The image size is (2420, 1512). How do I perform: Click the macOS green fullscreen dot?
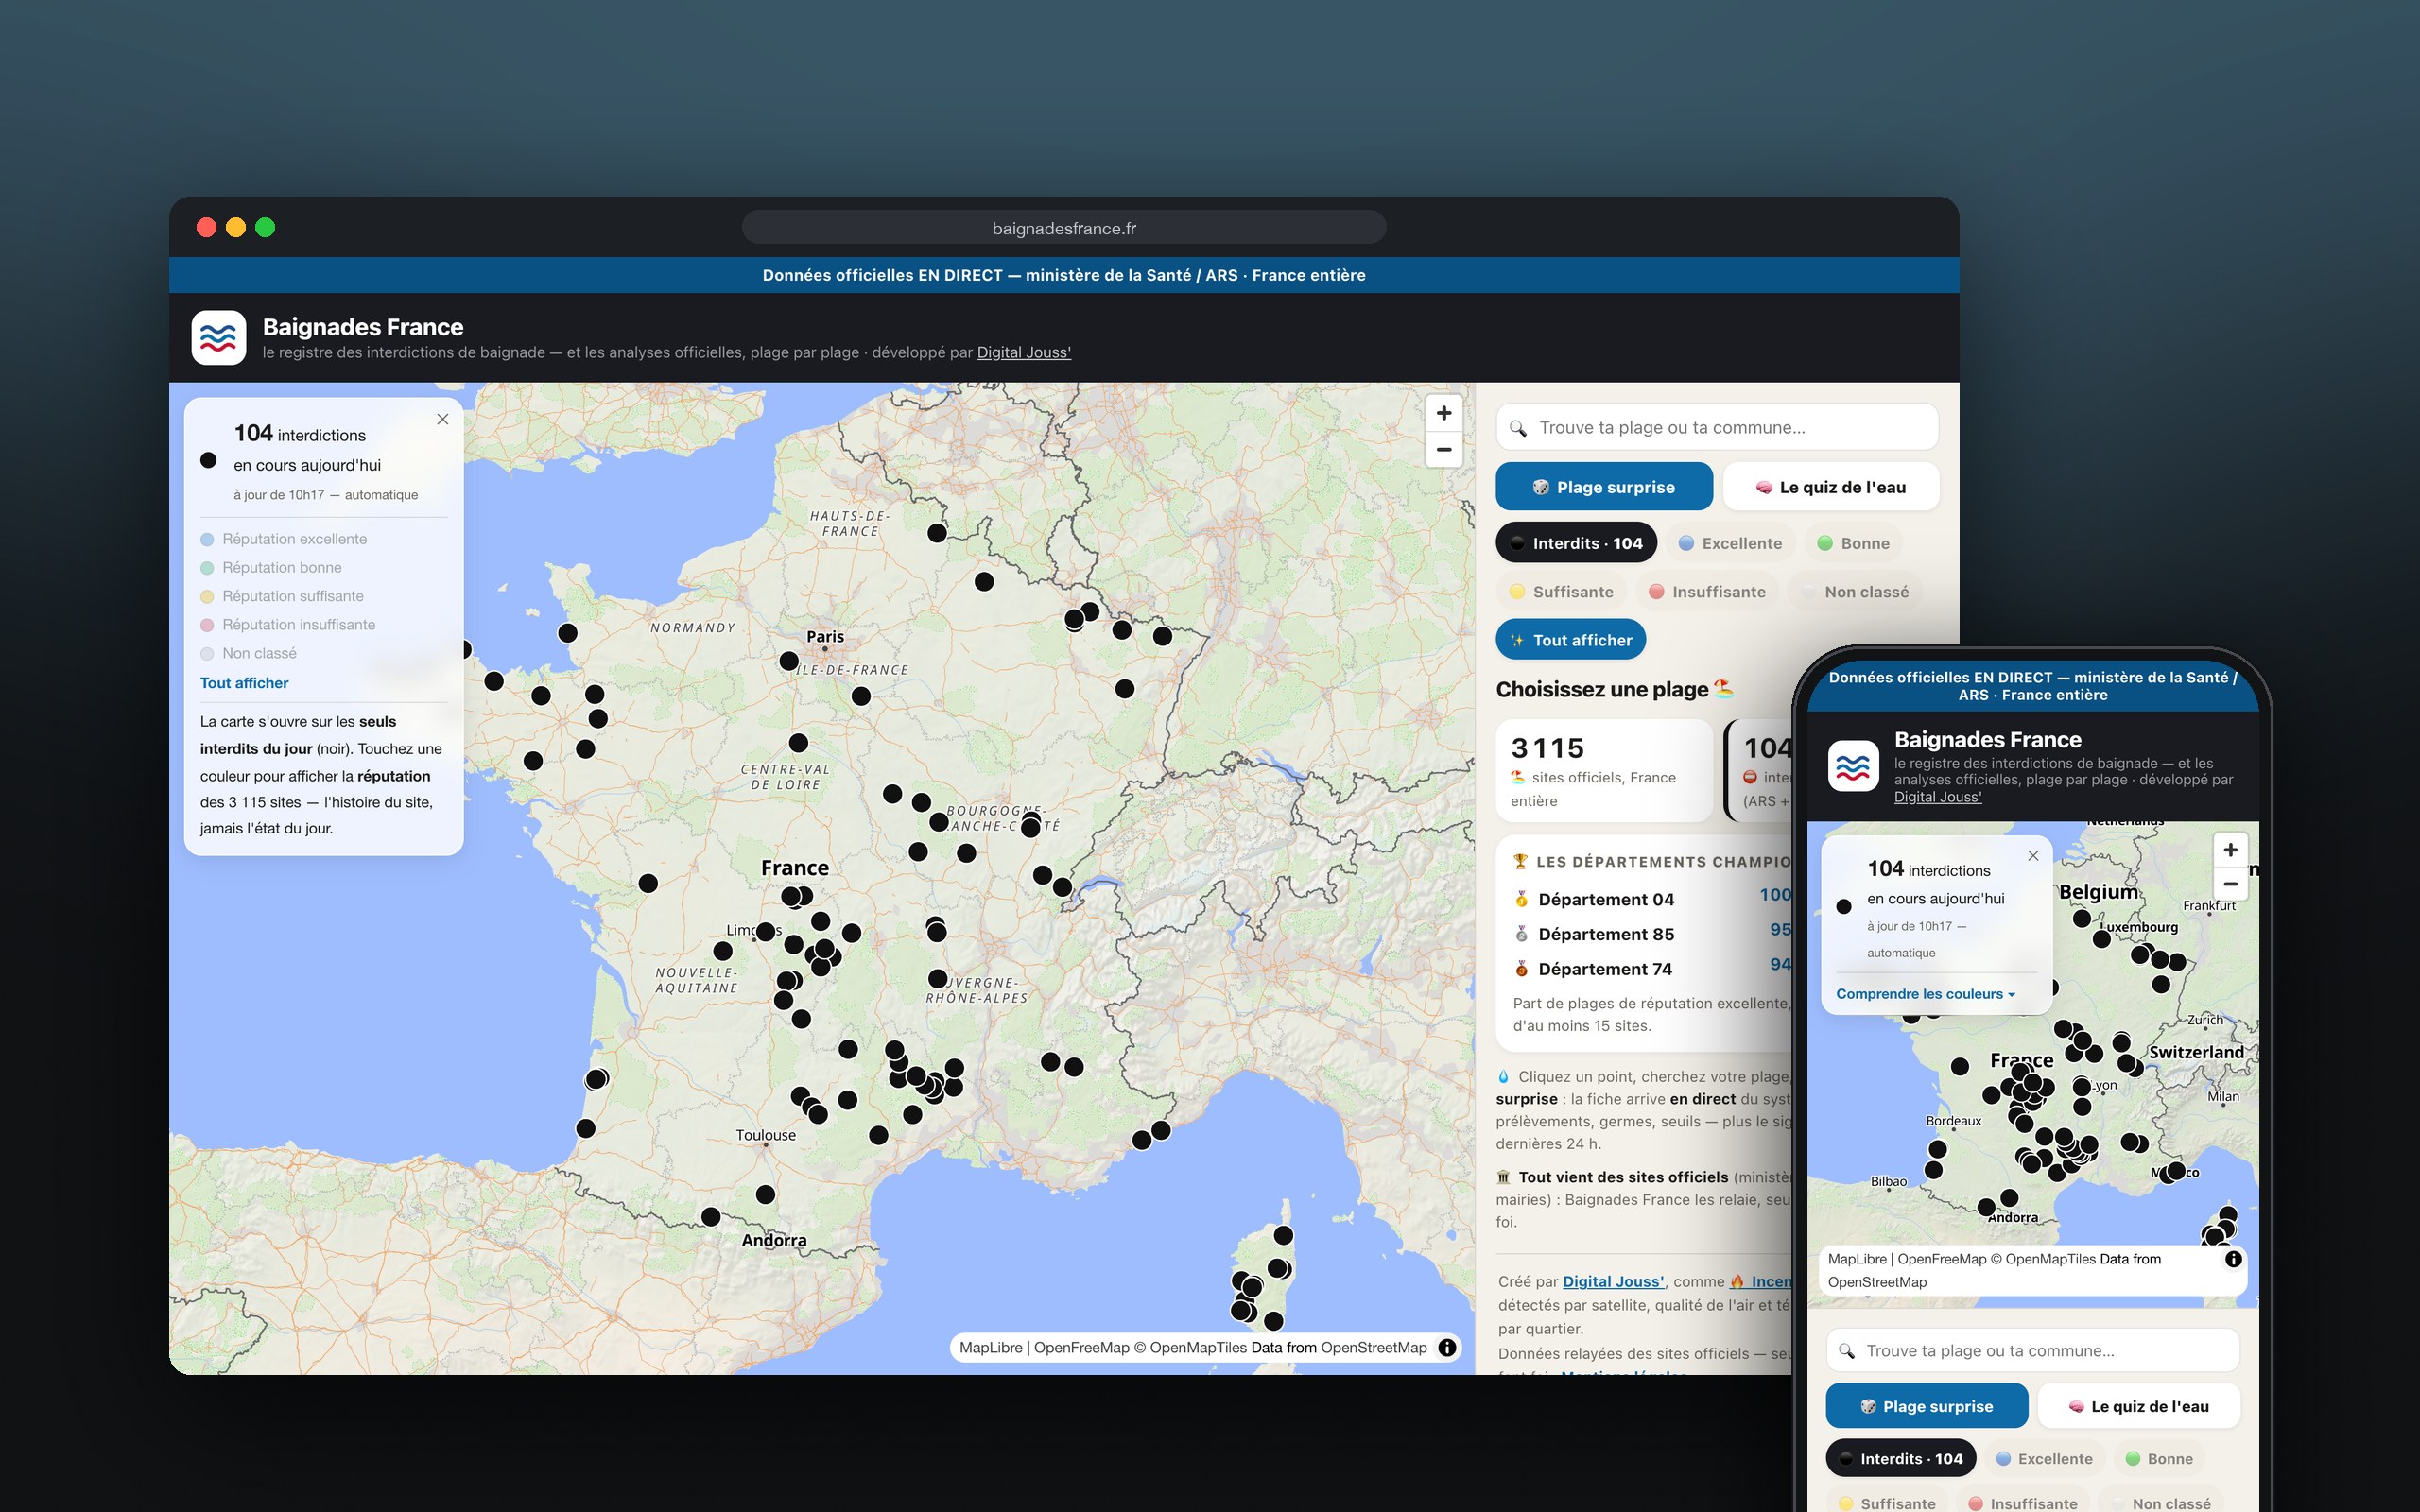click(x=265, y=227)
